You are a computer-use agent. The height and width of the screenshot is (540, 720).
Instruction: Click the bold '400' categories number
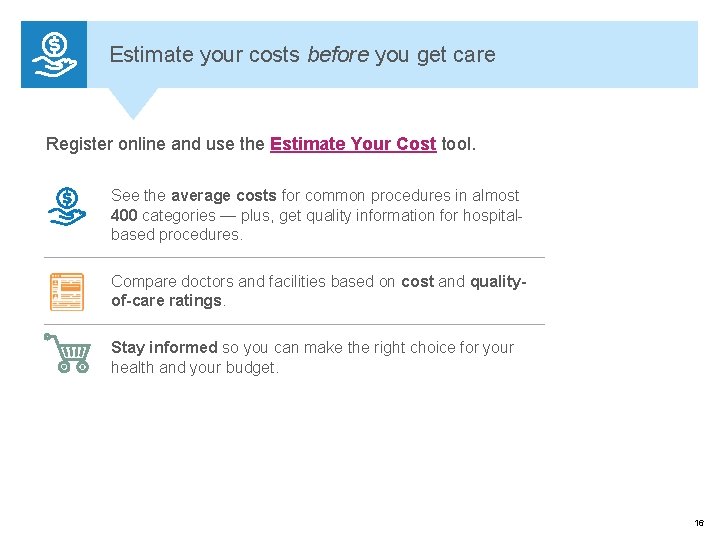click(x=124, y=215)
